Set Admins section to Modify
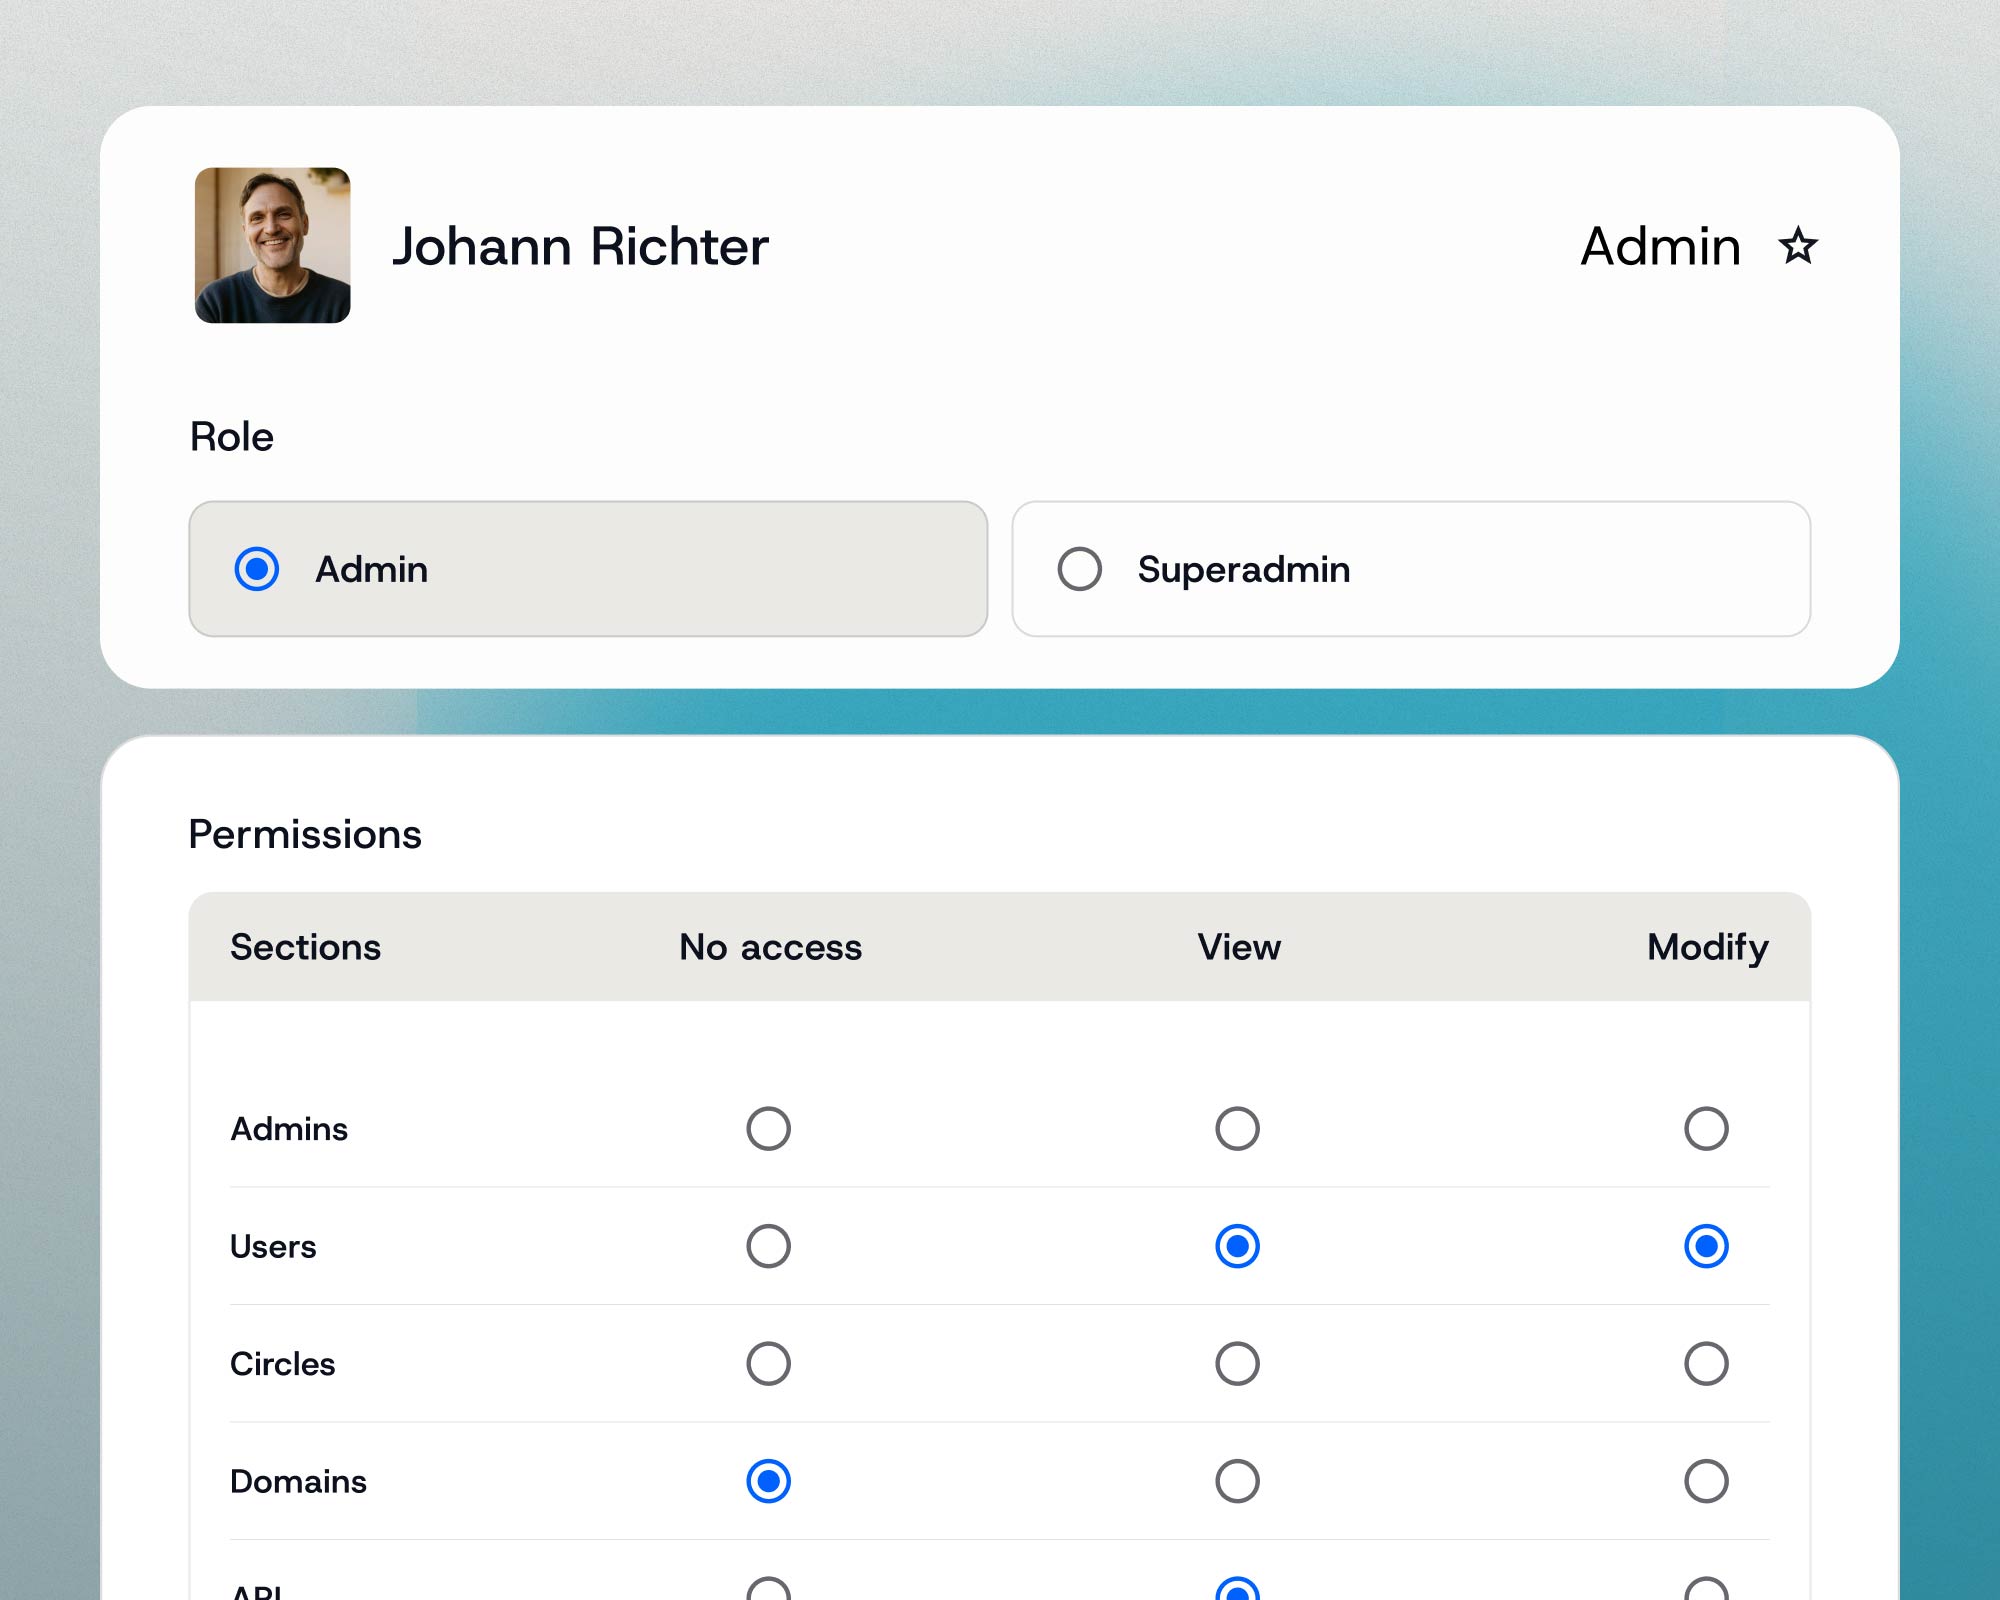Image resolution: width=2000 pixels, height=1600 pixels. point(1706,1129)
